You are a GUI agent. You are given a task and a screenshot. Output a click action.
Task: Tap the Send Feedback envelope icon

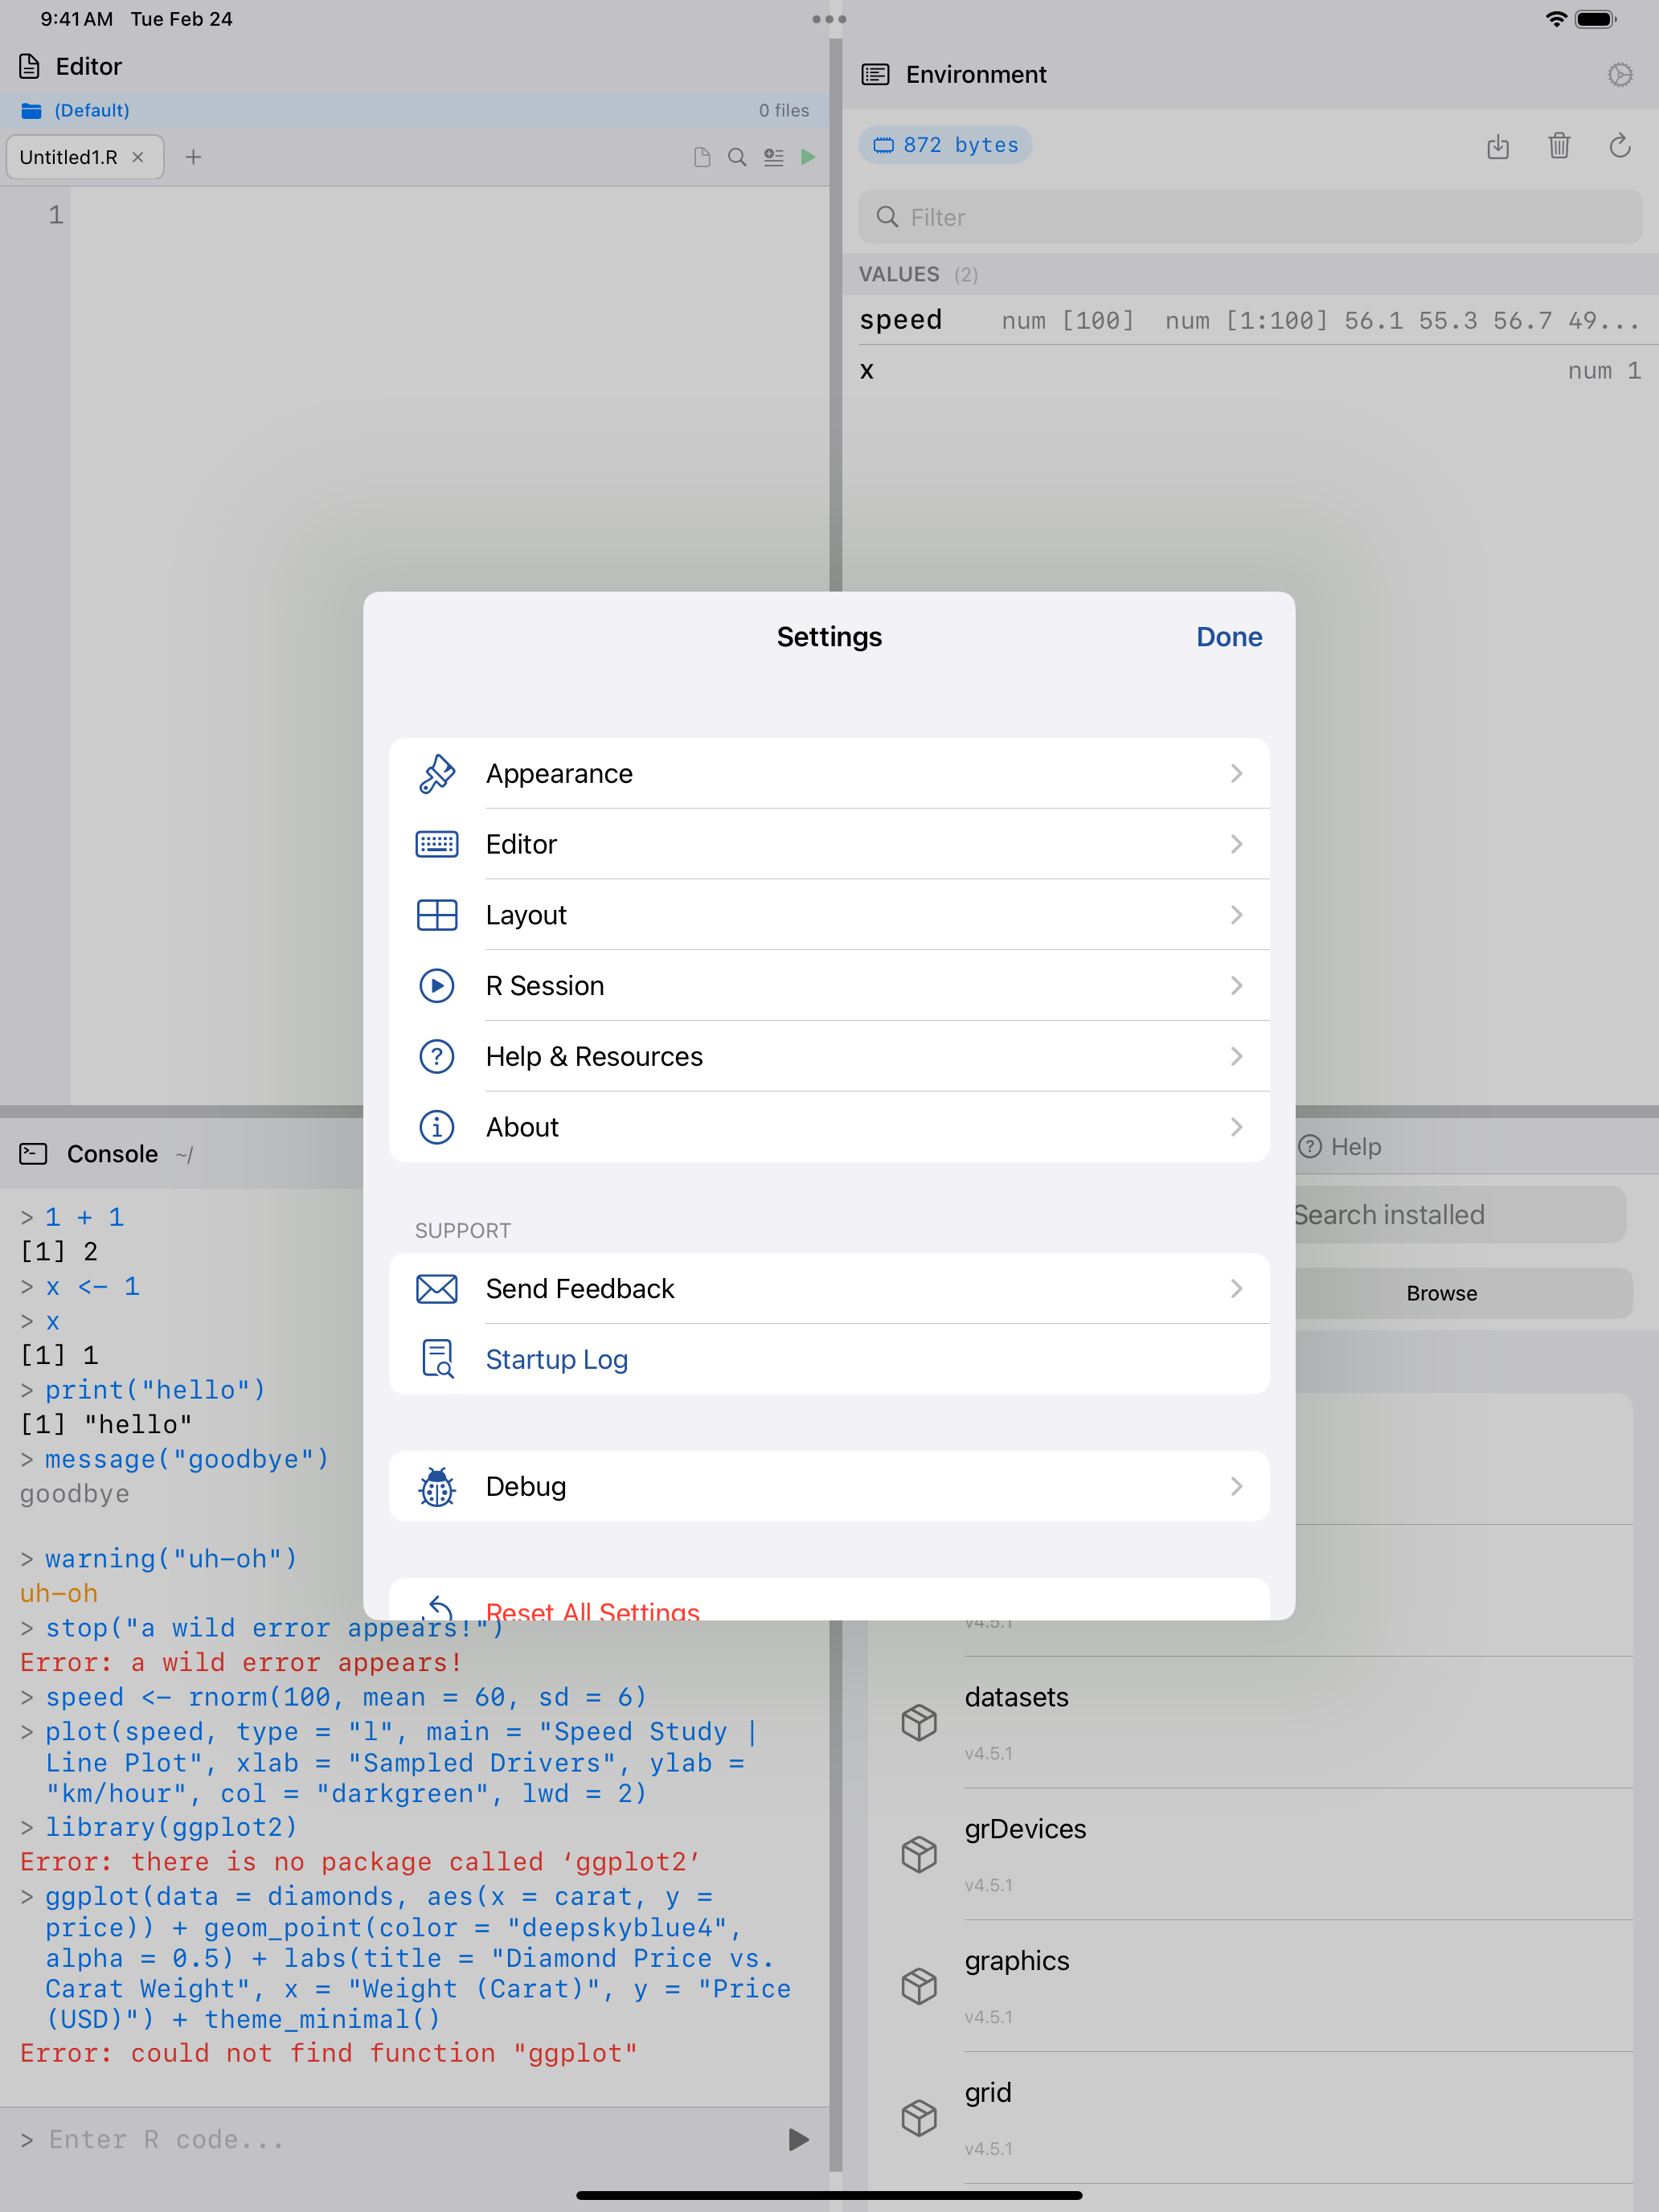(437, 1289)
